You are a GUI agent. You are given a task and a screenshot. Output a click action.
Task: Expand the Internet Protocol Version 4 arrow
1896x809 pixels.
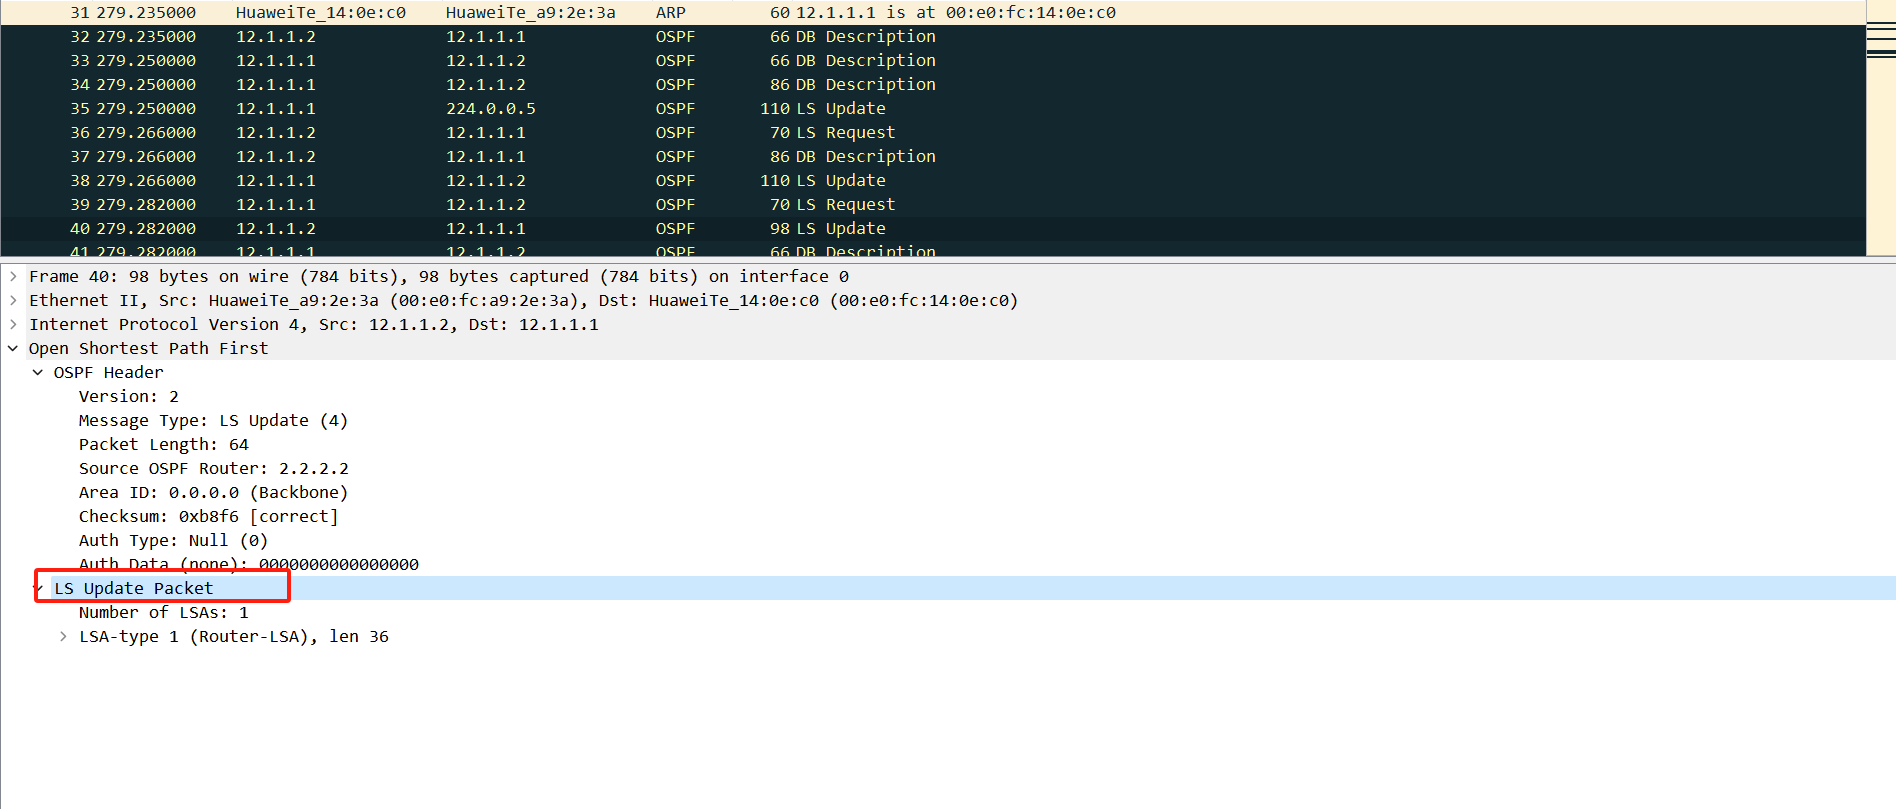(13, 324)
